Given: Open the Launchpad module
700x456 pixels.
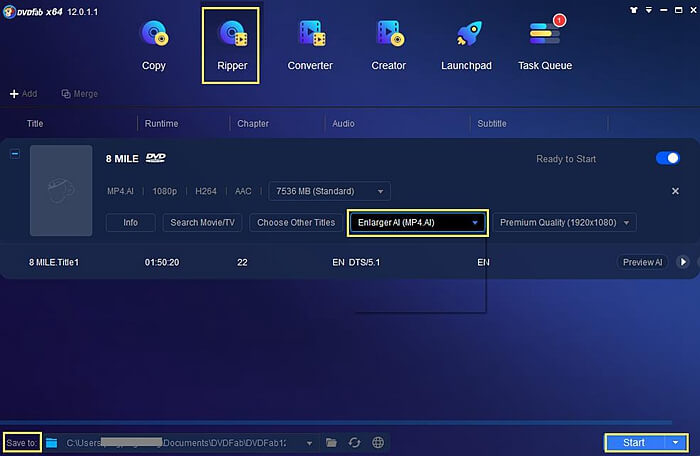Looking at the screenshot, I should tap(466, 46).
